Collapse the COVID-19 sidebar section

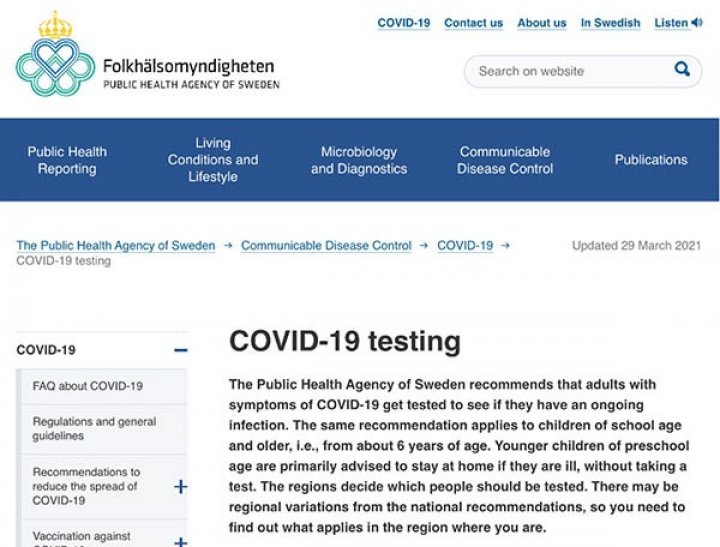coord(181,350)
